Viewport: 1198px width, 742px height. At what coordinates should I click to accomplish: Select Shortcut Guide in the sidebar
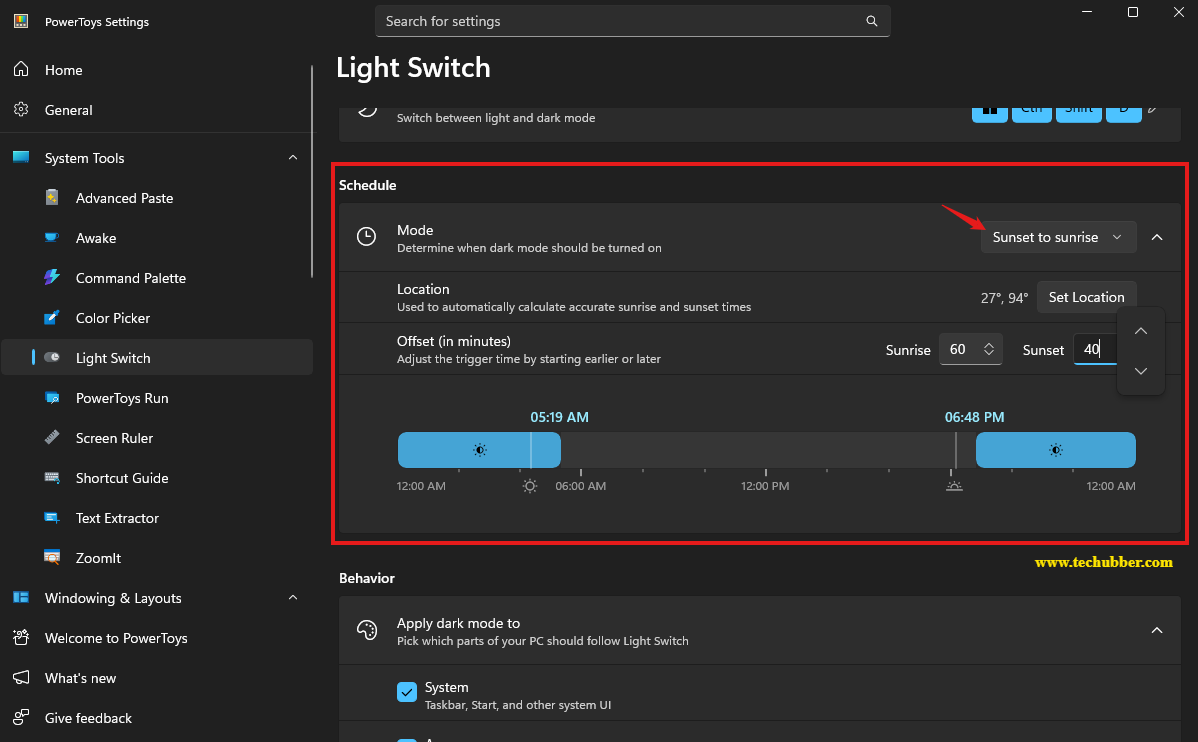[x=157, y=478]
